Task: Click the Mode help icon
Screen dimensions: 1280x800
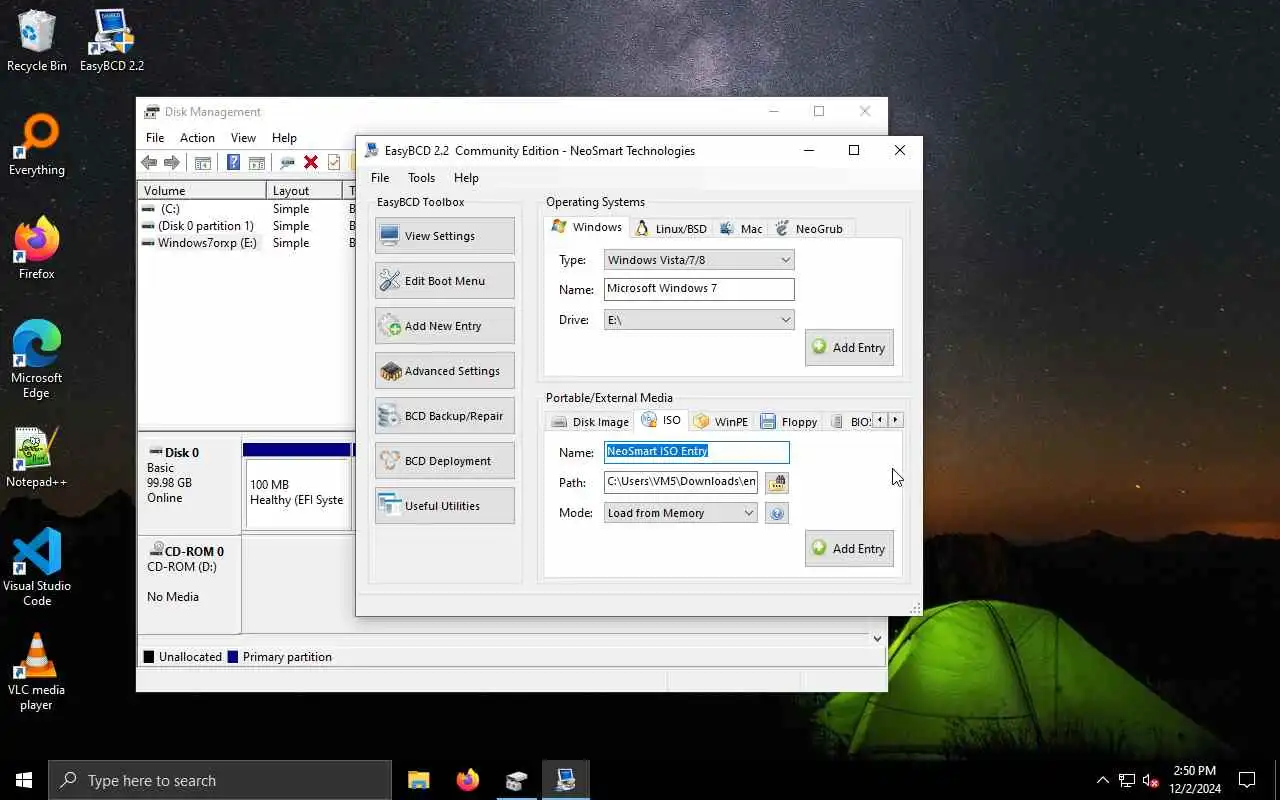Action: [777, 513]
